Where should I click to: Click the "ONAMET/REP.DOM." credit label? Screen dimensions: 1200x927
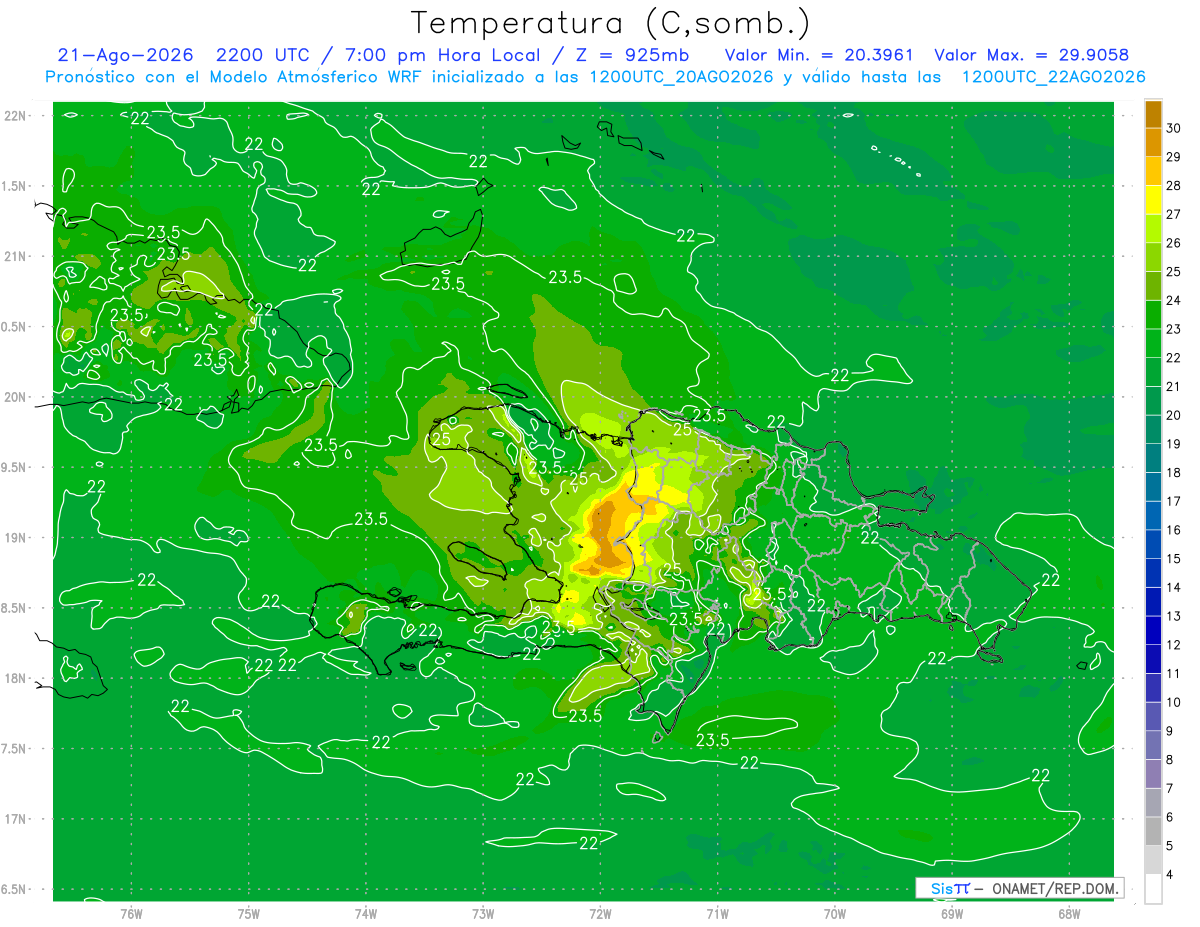[x=1056, y=888]
